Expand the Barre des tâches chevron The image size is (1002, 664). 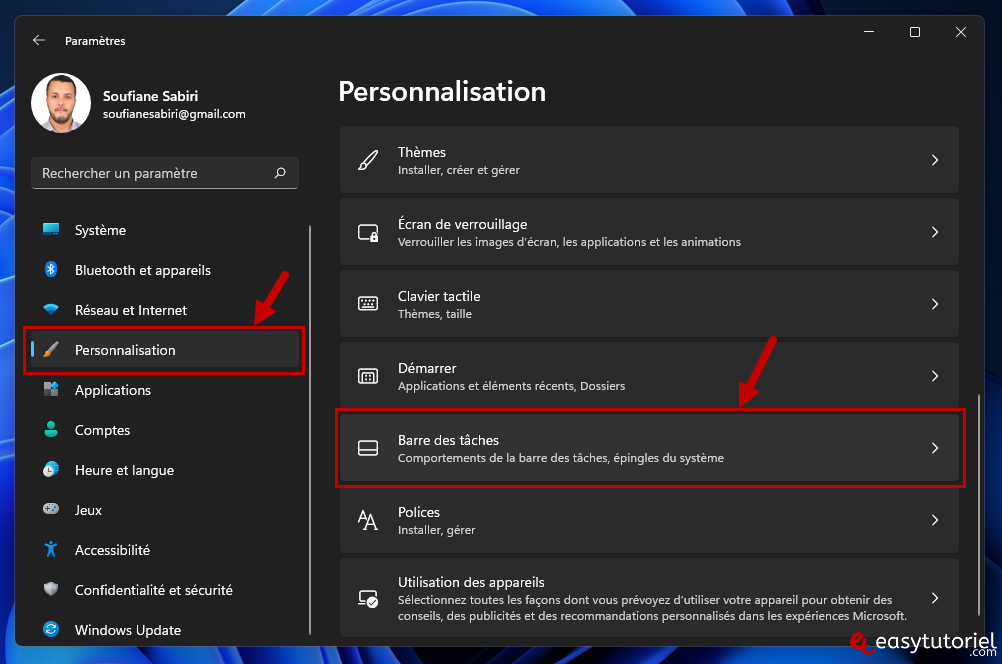click(x=935, y=448)
